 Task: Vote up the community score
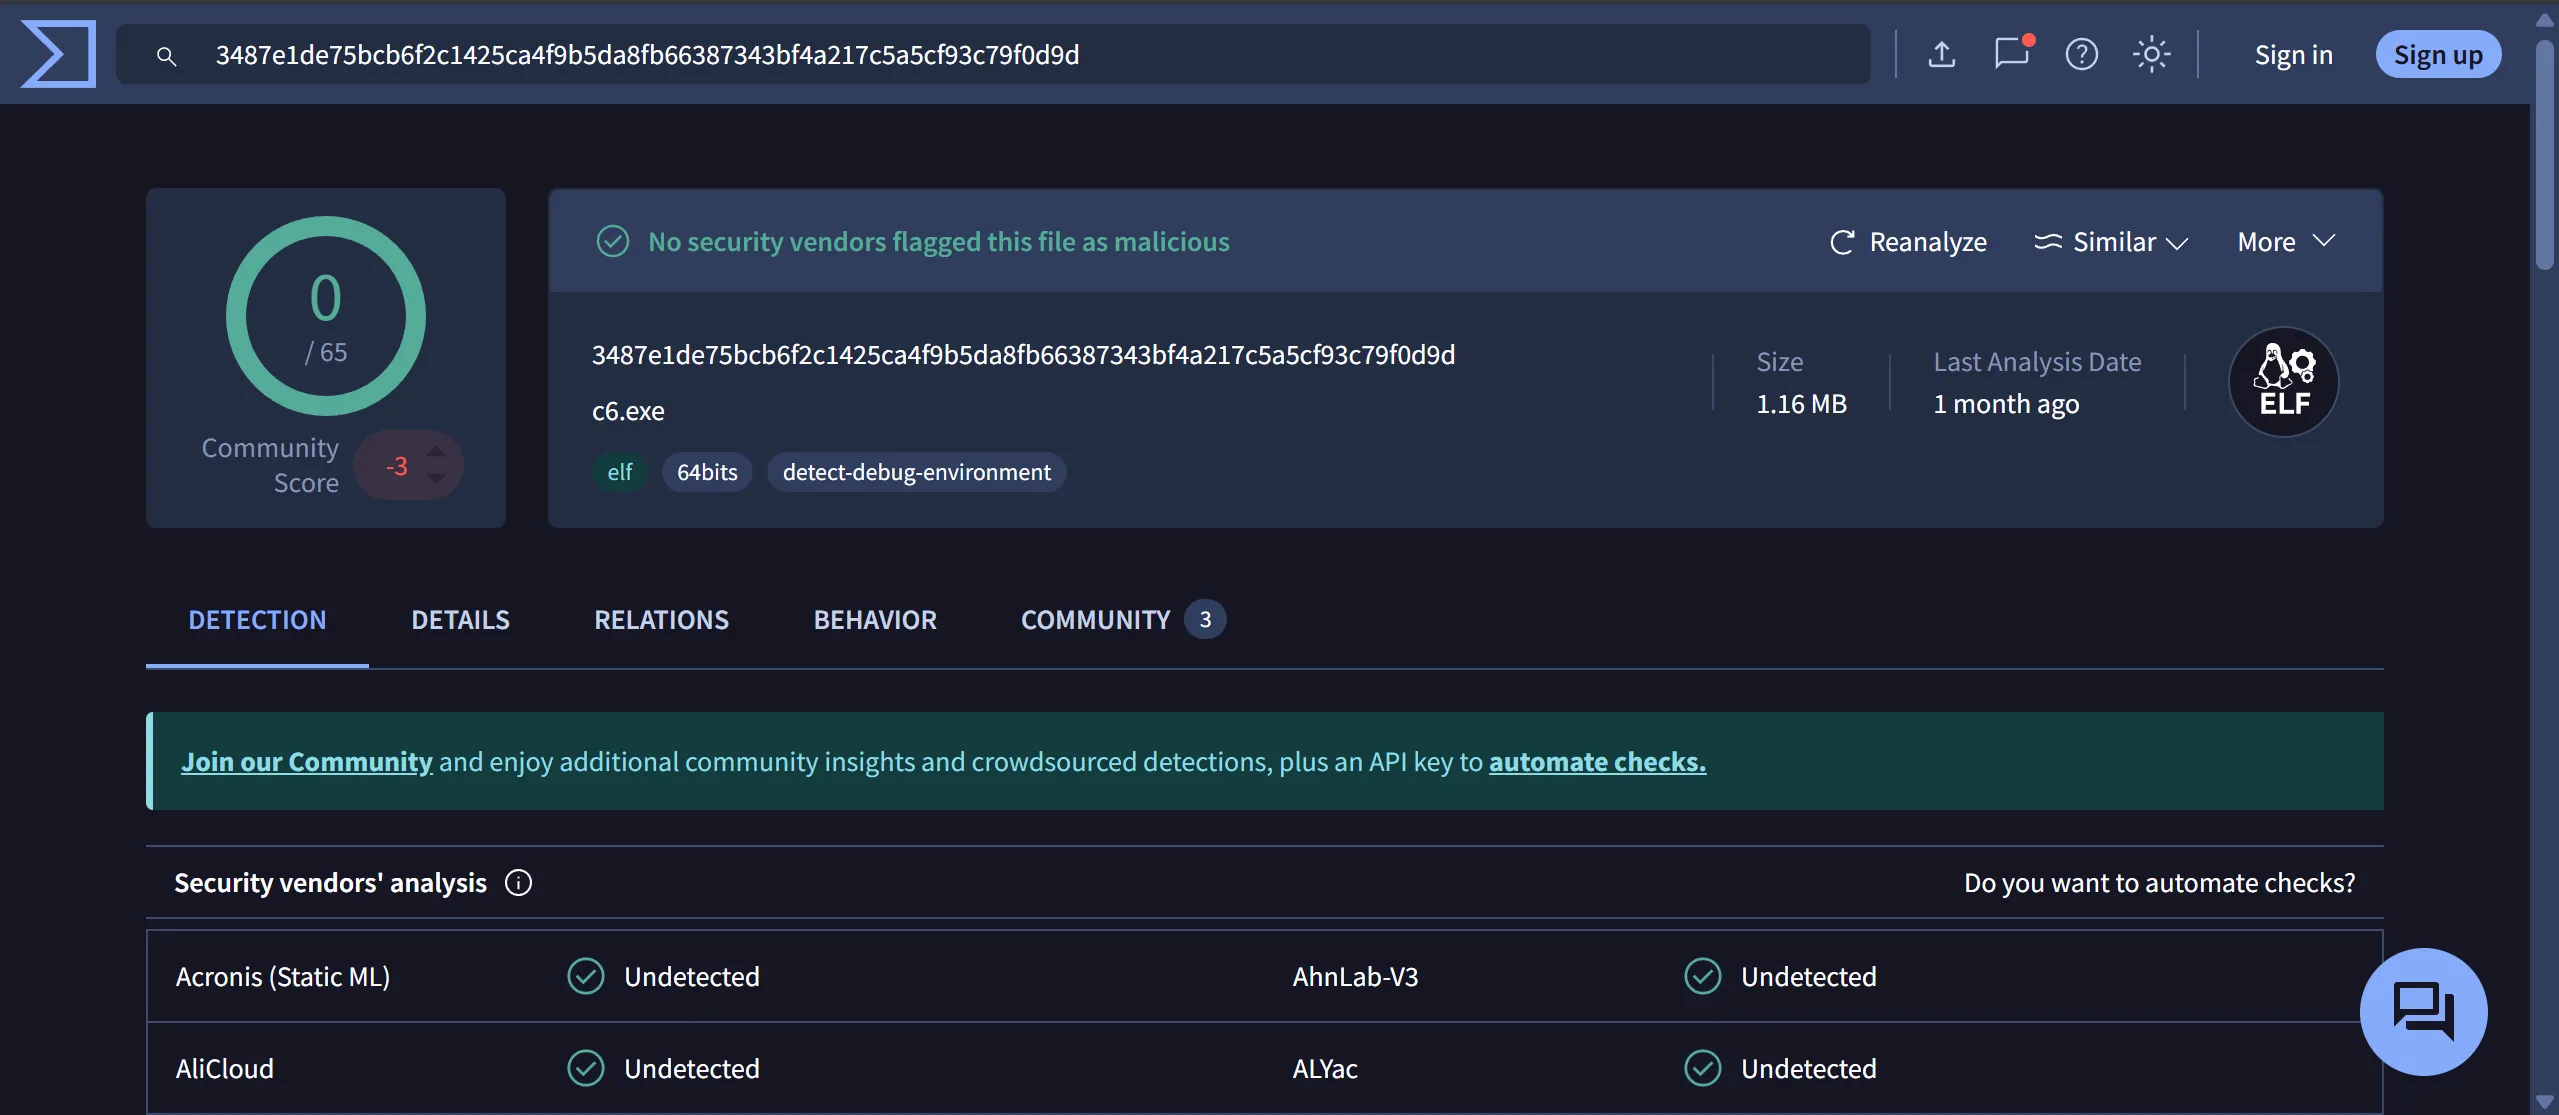[x=436, y=451]
